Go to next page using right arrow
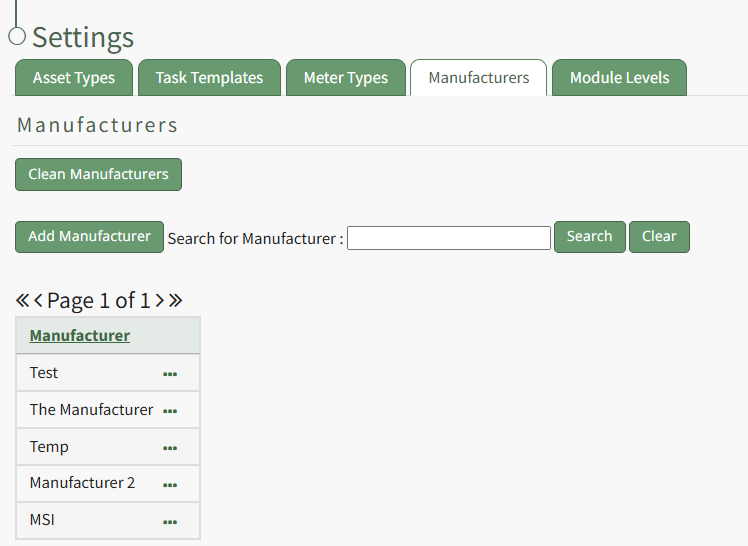The width and height of the screenshot is (748, 546). pyautogui.click(x=159, y=301)
